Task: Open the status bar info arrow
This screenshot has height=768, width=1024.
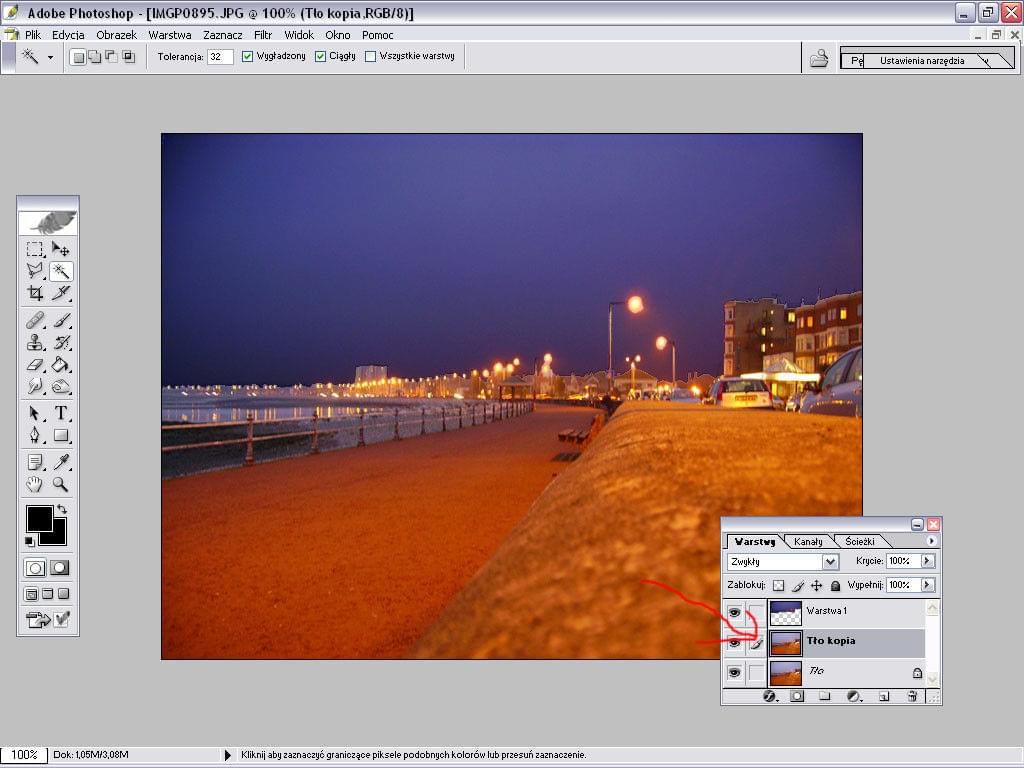Action: tap(227, 755)
